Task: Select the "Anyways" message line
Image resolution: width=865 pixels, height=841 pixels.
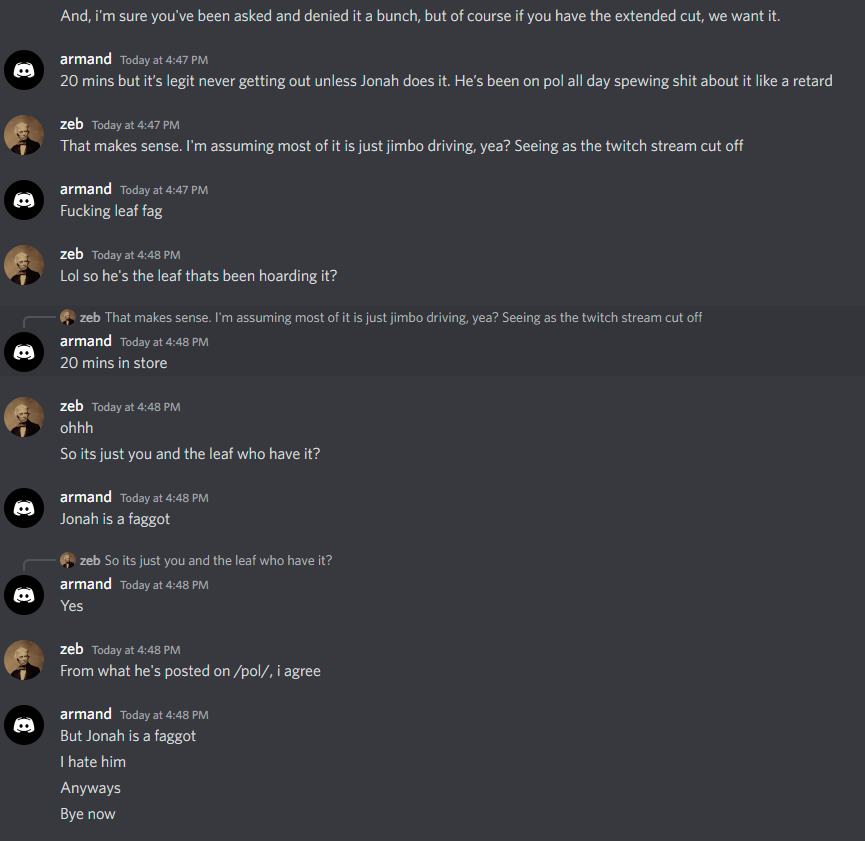Action: click(x=90, y=788)
